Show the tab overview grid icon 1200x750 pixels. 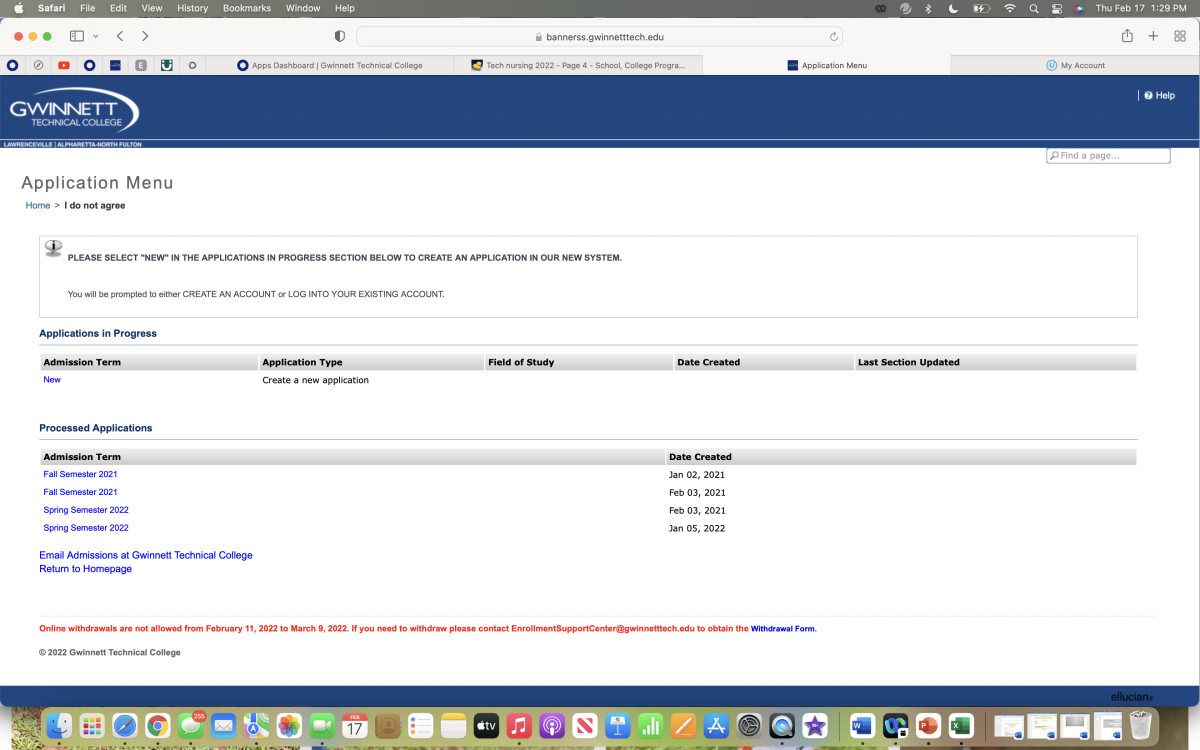[x=1179, y=36]
